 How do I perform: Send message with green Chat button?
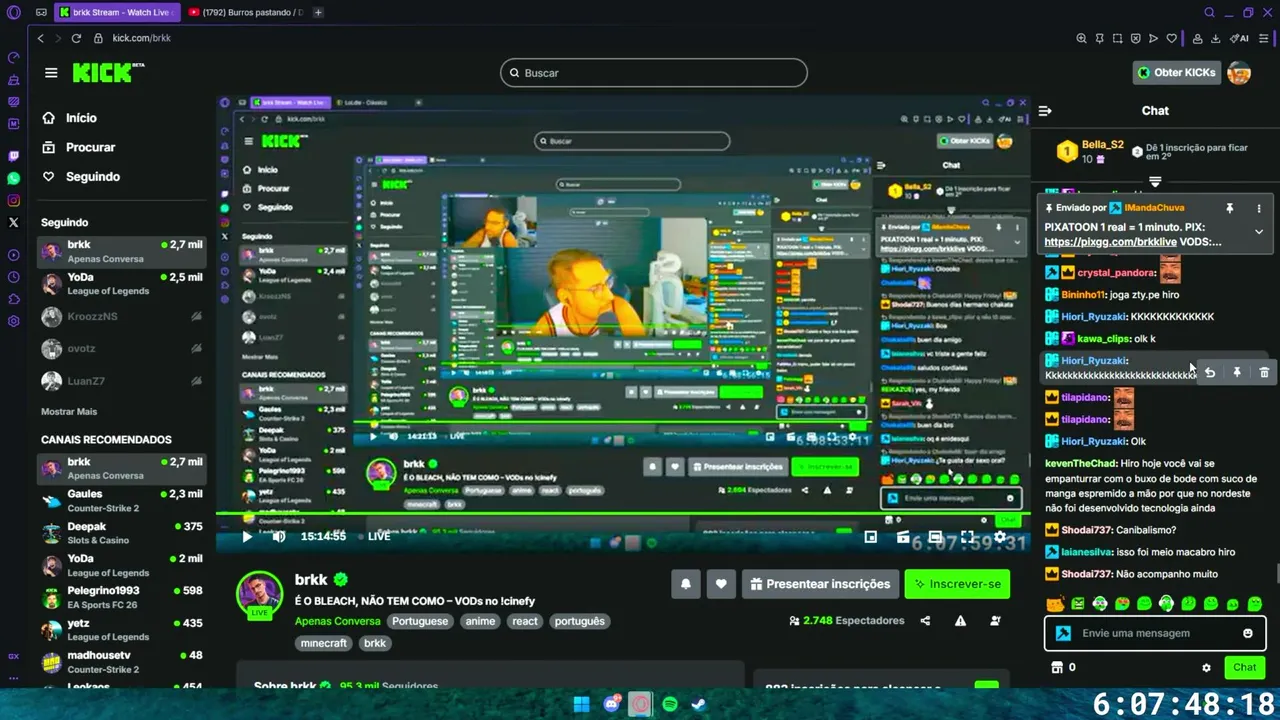coord(1245,667)
